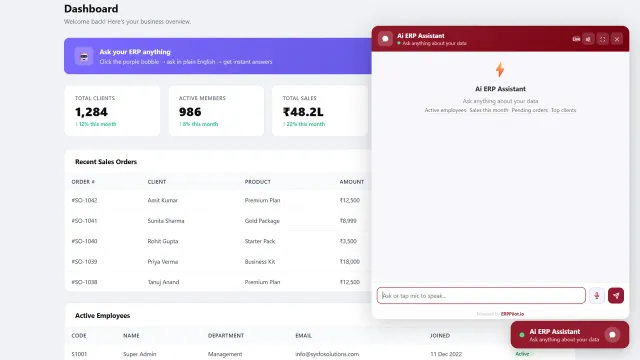640x360 pixels.
Task: Open the Active Members 986 card
Action: [x=216, y=111]
